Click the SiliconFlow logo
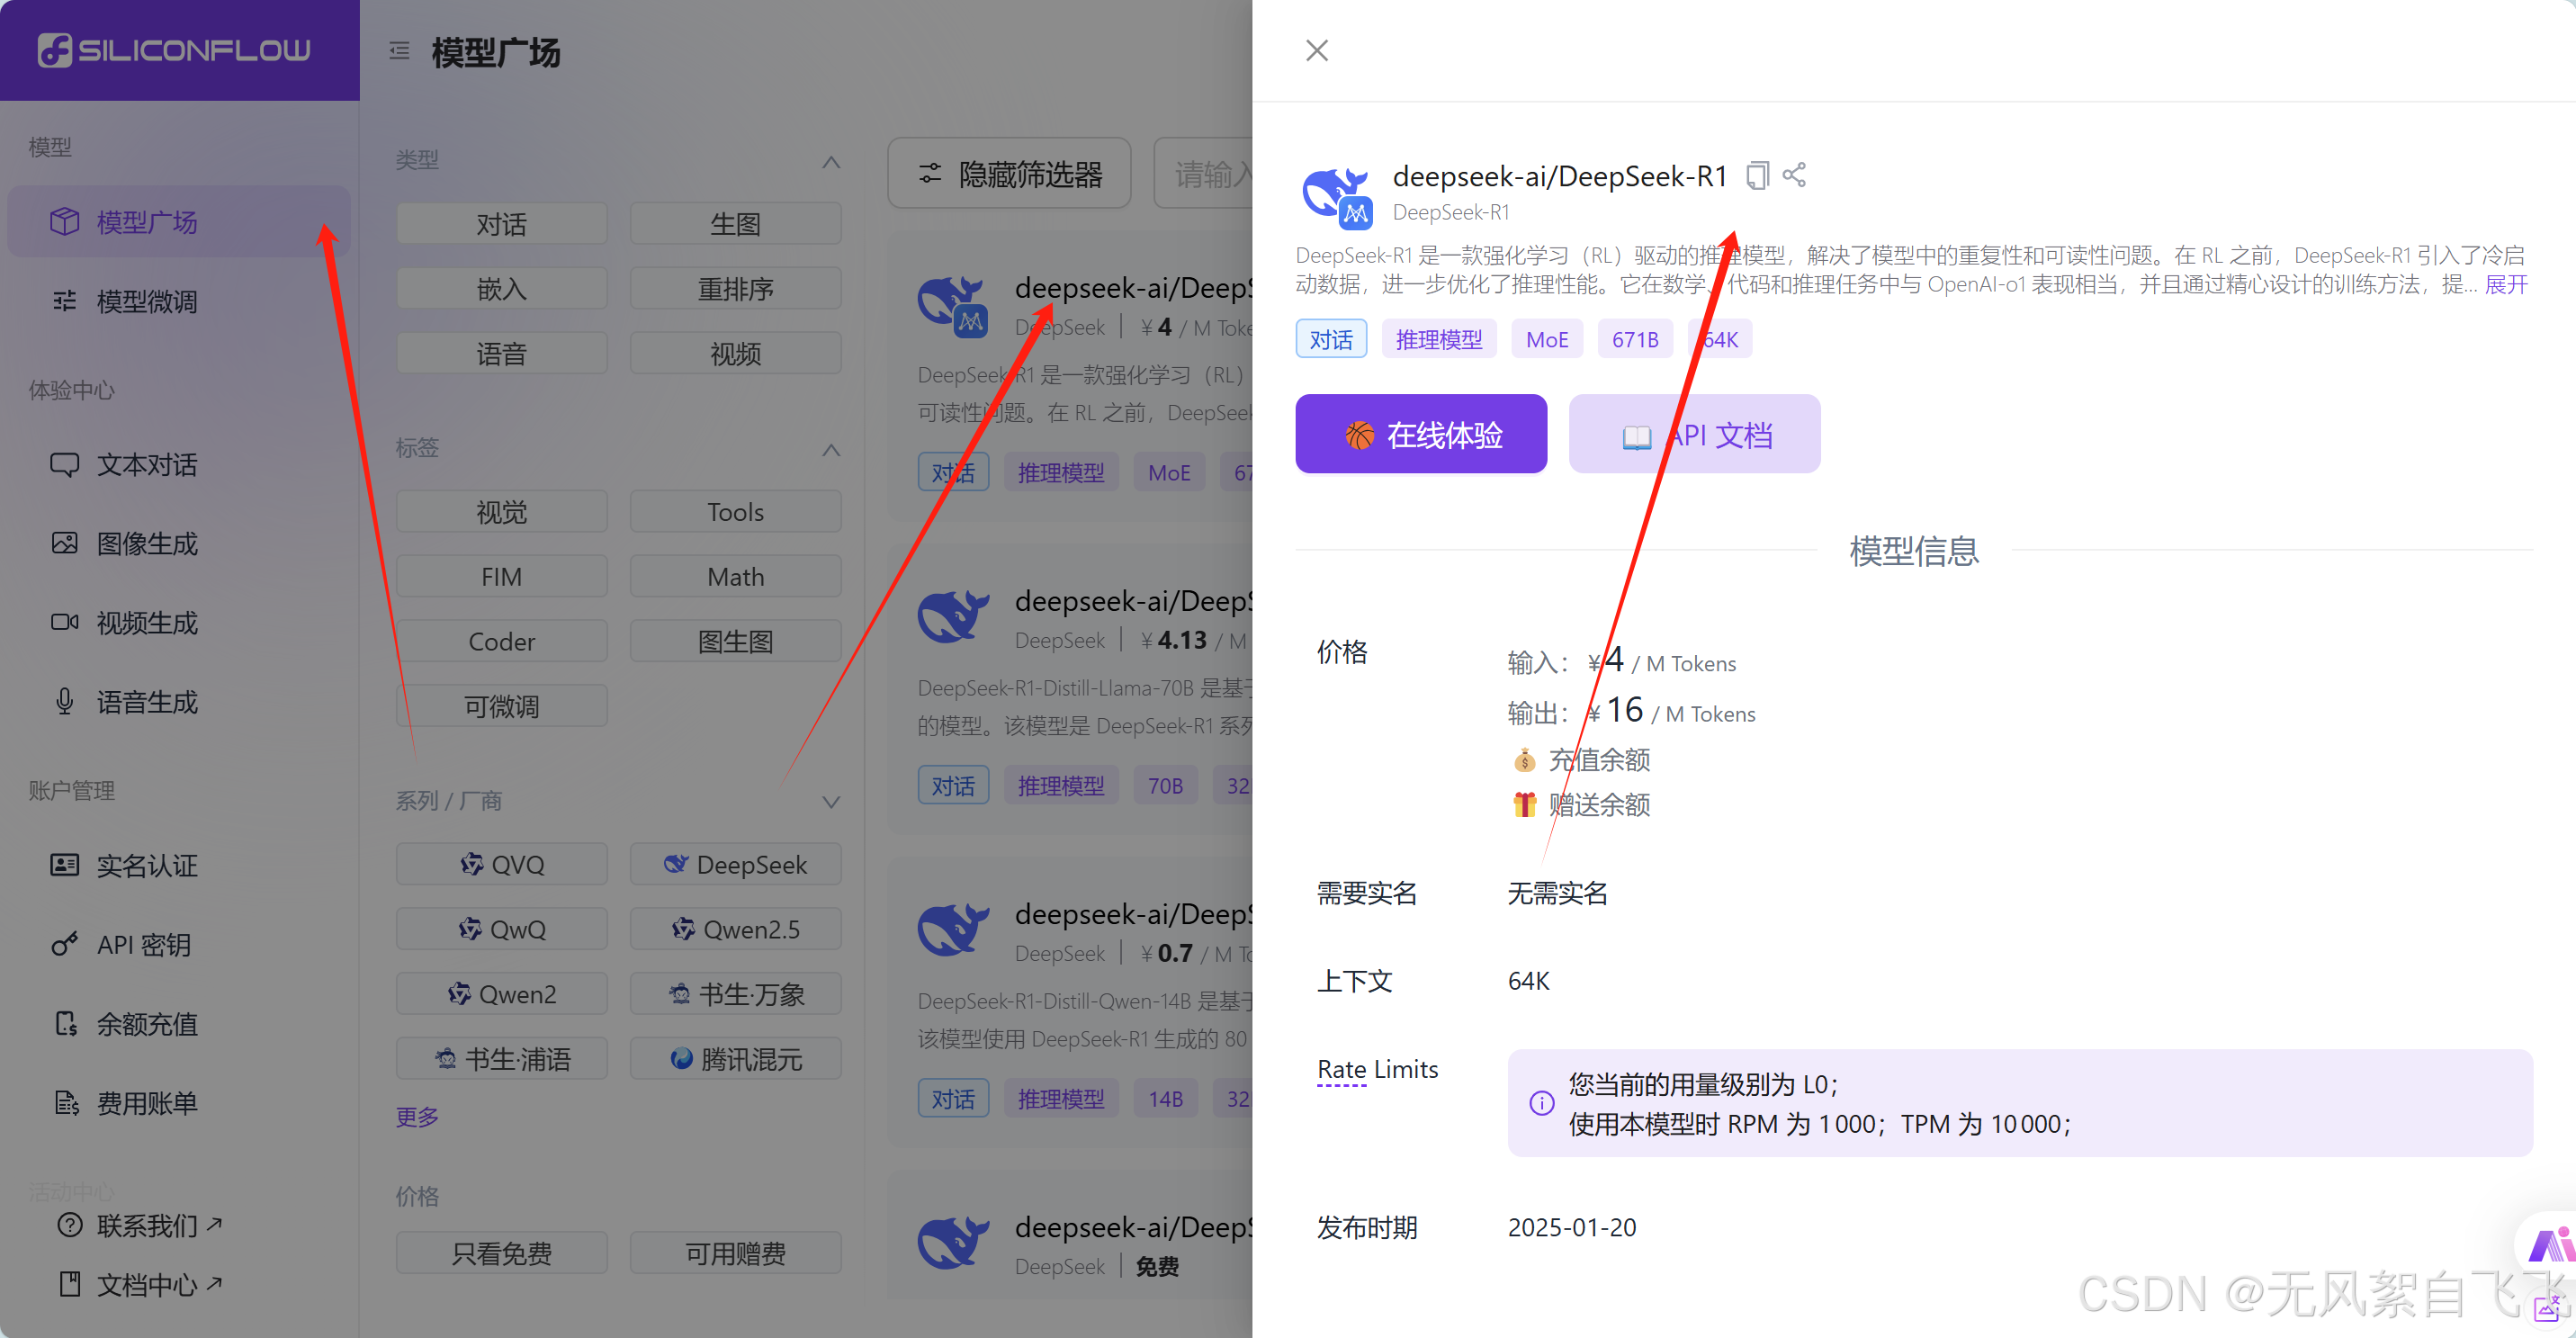 pyautogui.click(x=174, y=50)
